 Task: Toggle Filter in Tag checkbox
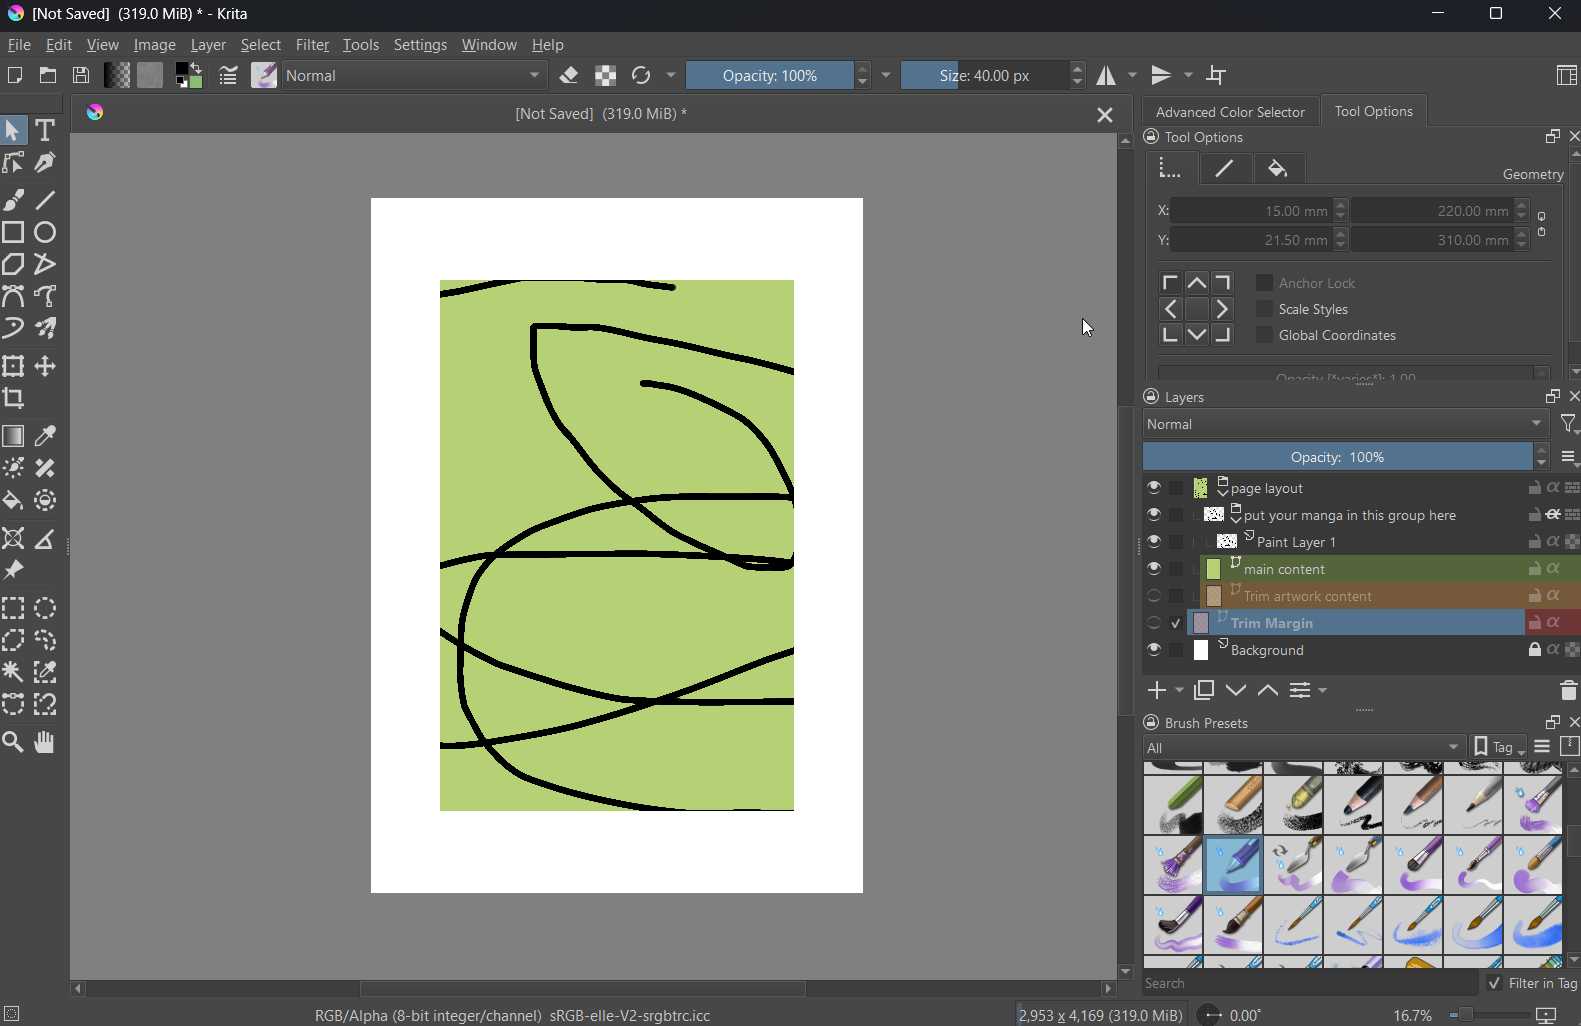coord(1494,983)
